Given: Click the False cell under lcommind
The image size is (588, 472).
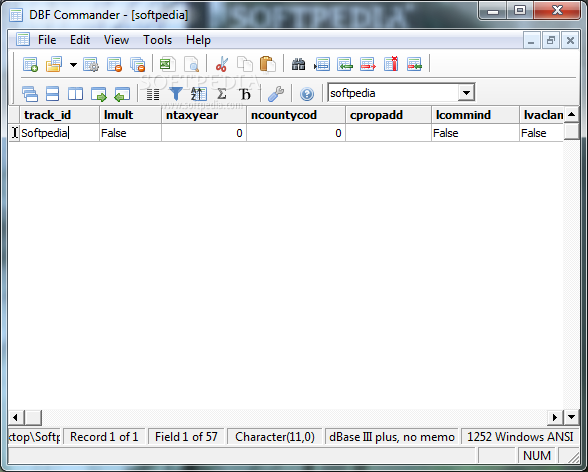Looking at the screenshot, I should tap(476, 133).
